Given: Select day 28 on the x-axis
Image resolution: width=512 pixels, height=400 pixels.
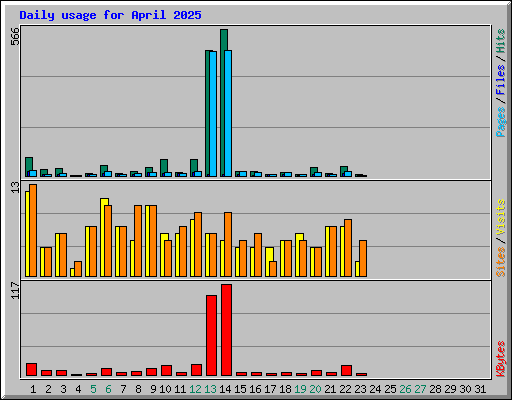Looking at the screenshot, I should (x=435, y=389).
